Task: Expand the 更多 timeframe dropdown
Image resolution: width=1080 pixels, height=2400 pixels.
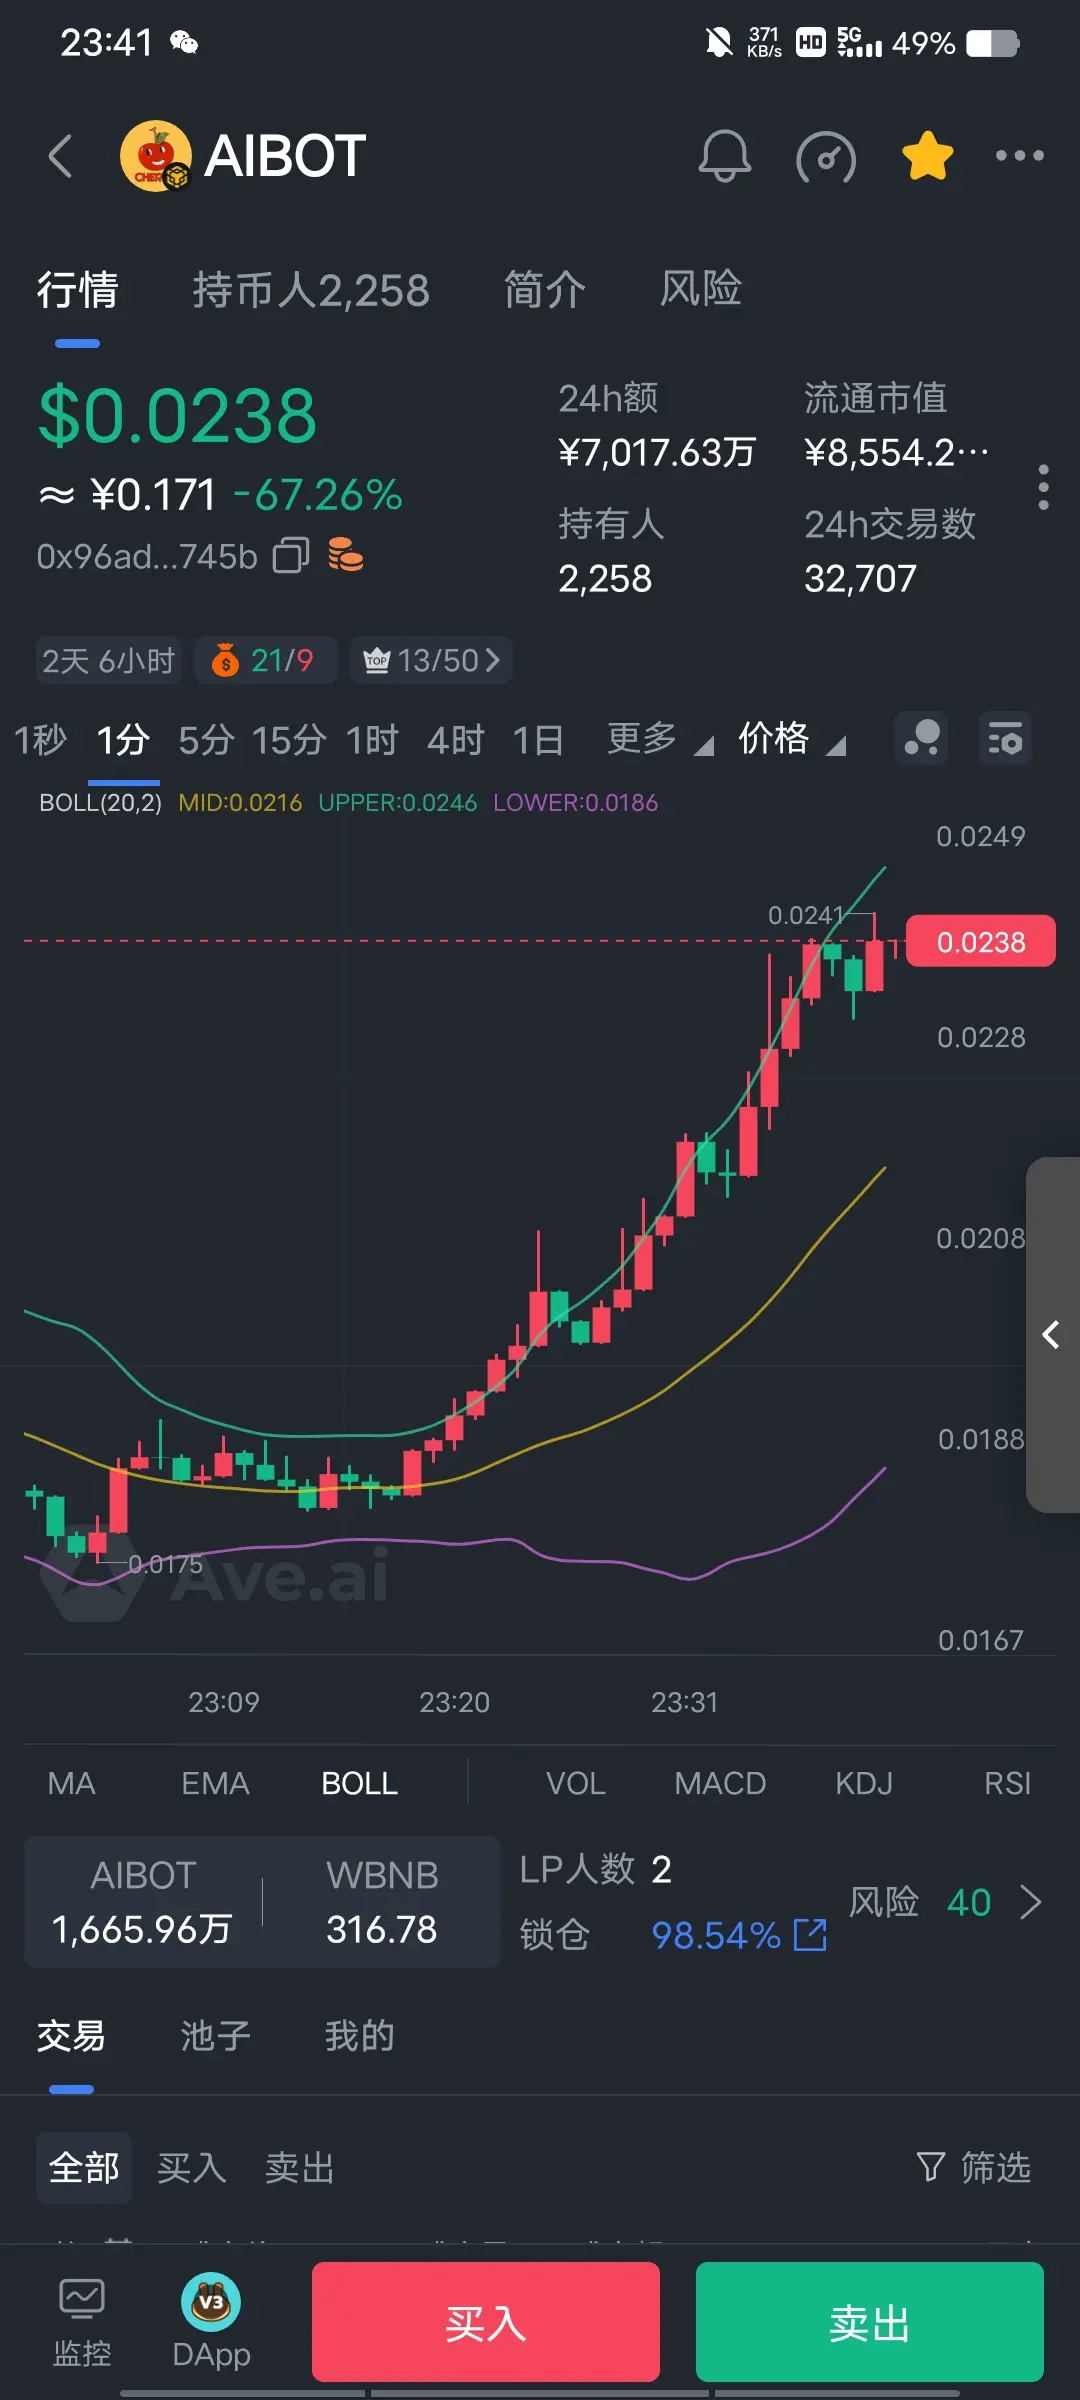Action: [660, 739]
